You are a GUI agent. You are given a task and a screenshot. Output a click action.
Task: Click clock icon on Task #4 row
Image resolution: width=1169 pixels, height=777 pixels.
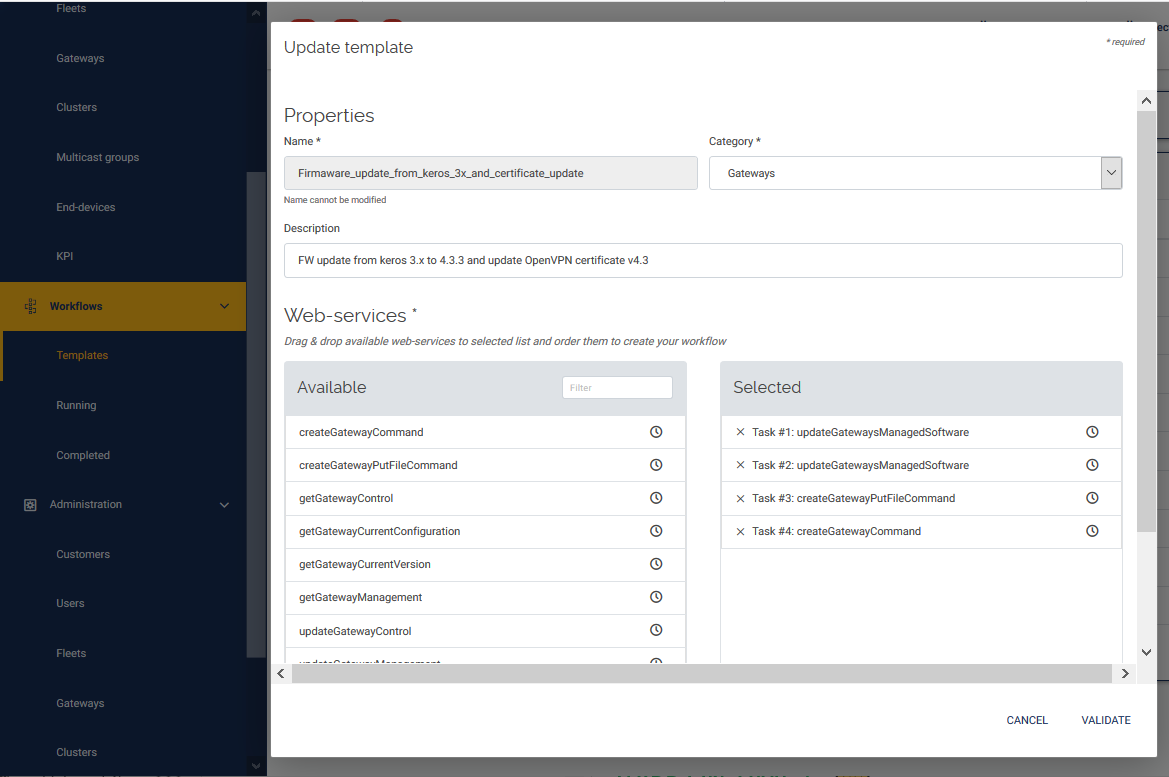1092,531
